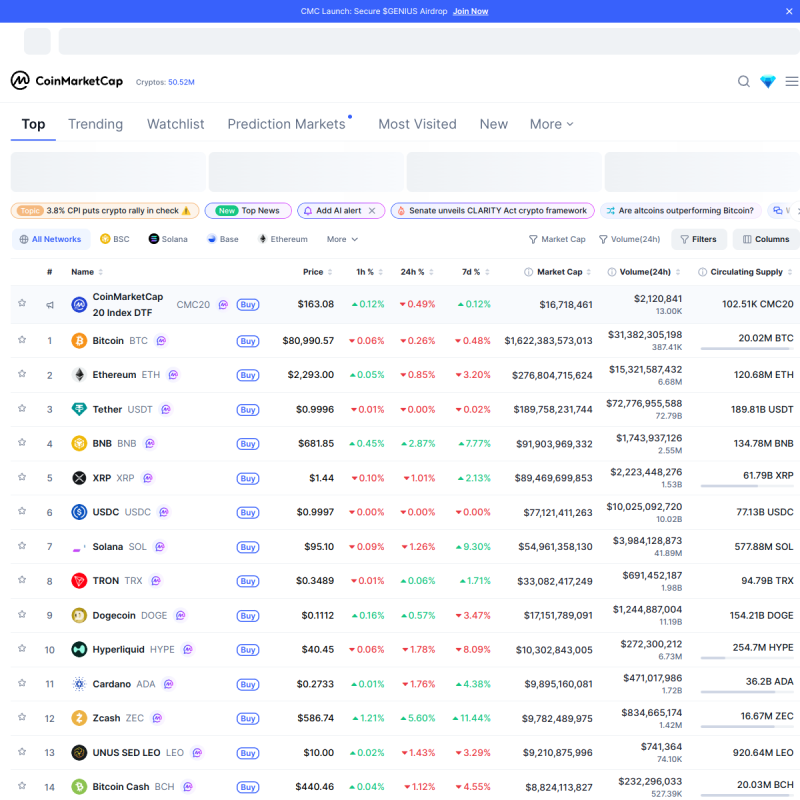Click the Hyperliquid coin logo
The image size is (800, 800).
tap(79, 649)
